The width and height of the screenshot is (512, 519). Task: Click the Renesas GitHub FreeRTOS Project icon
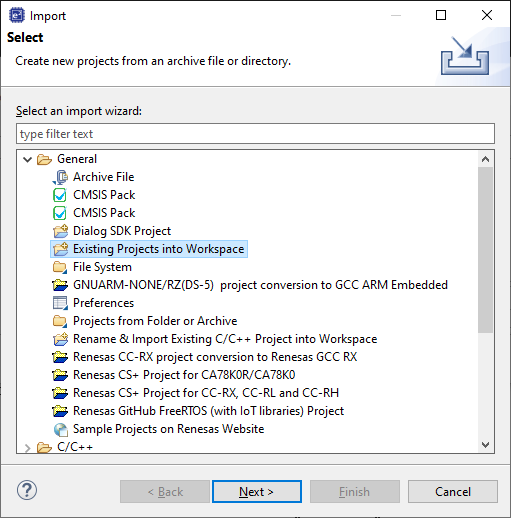pos(60,411)
